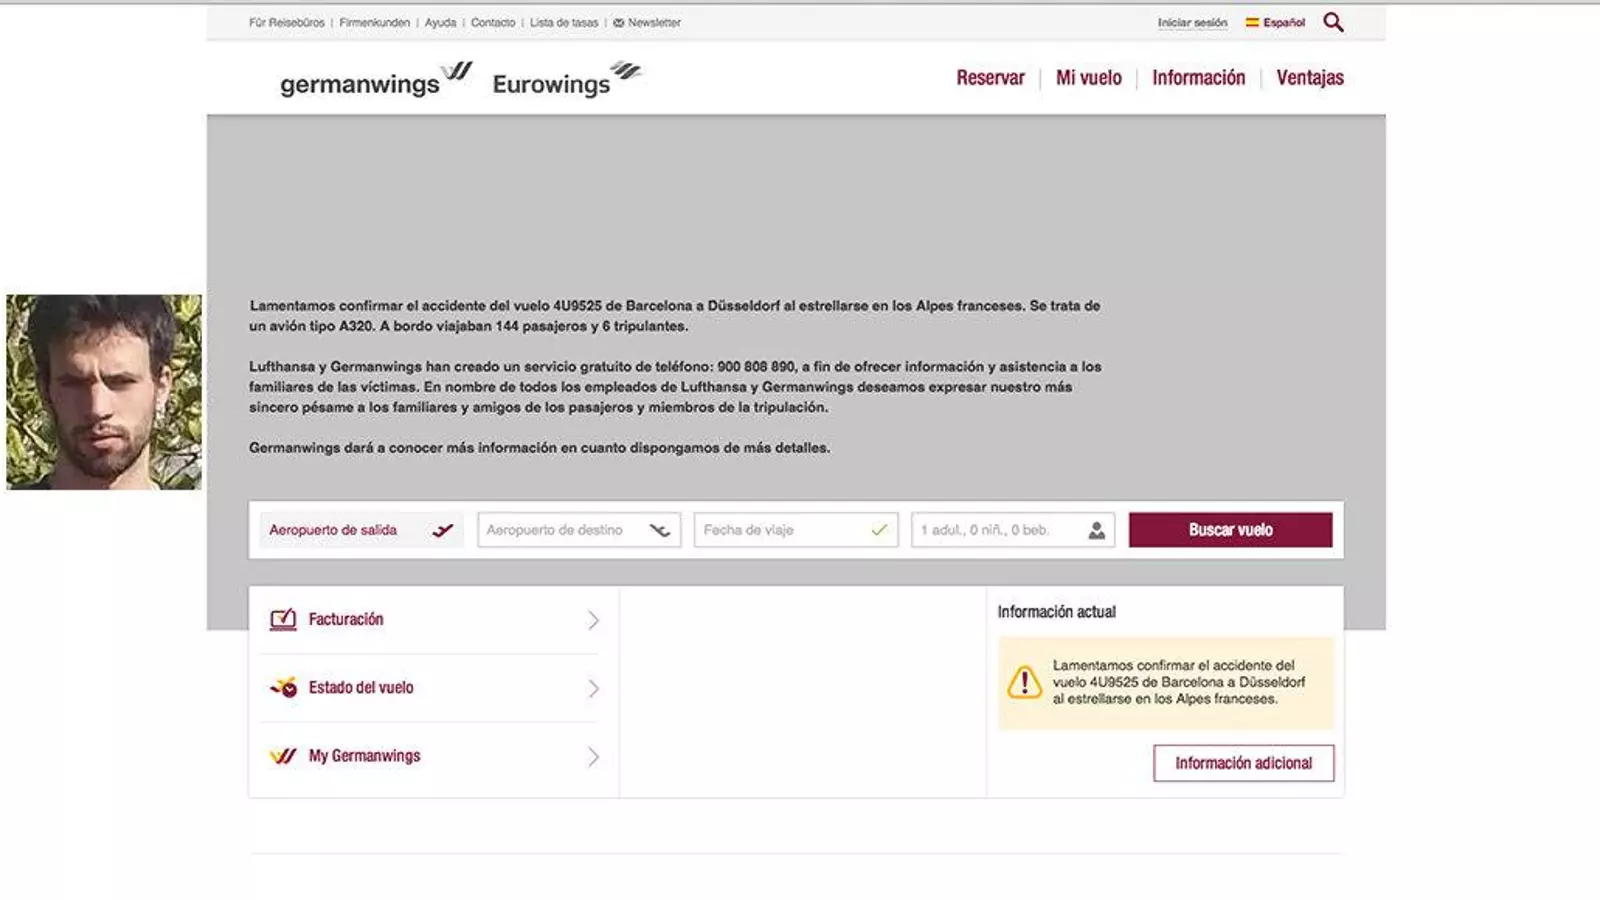Viewport: 1600px width, 900px height.
Task: Expand the Estado del vuelo chevron
Action: [x=593, y=688]
